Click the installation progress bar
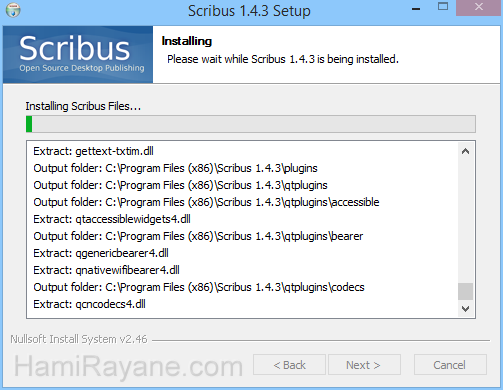 tap(251, 124)
